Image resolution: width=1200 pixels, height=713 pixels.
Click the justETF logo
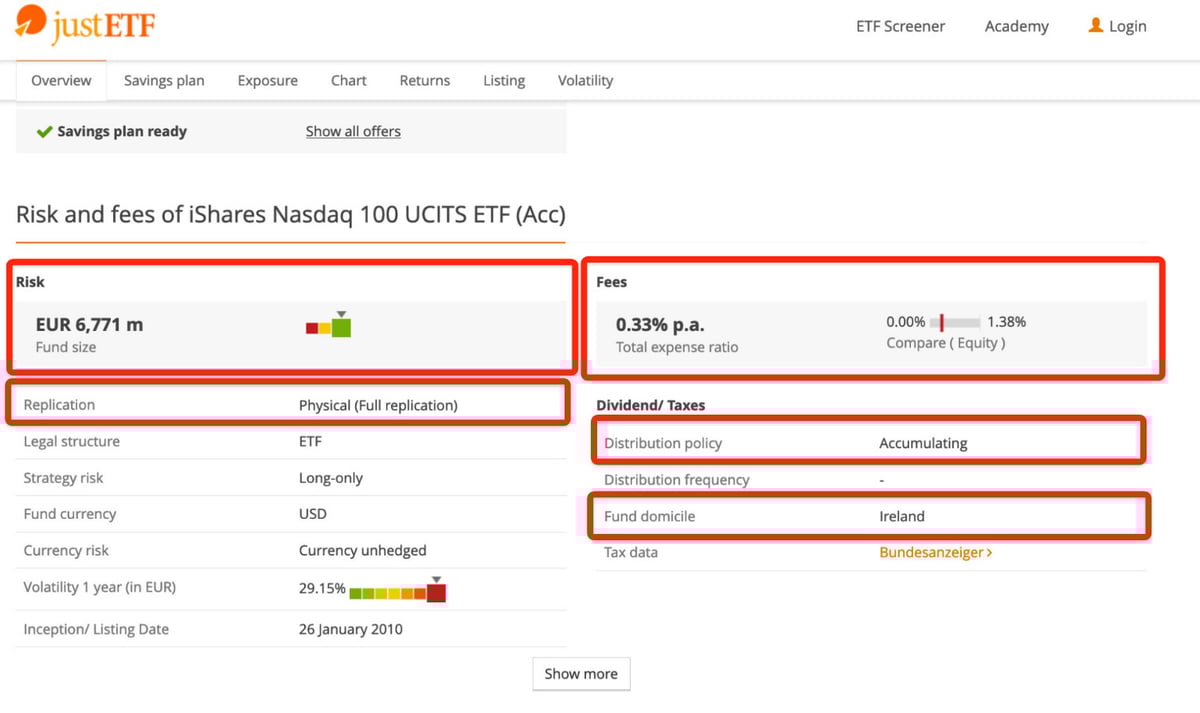[x=85, y=26]
